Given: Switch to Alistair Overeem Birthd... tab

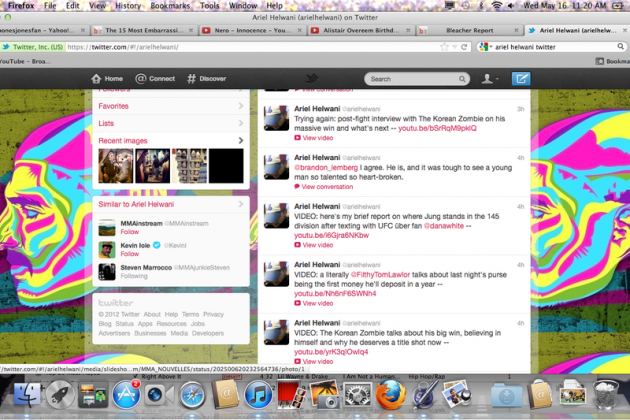Looking at the screenshot, I should tap(361, 30).
